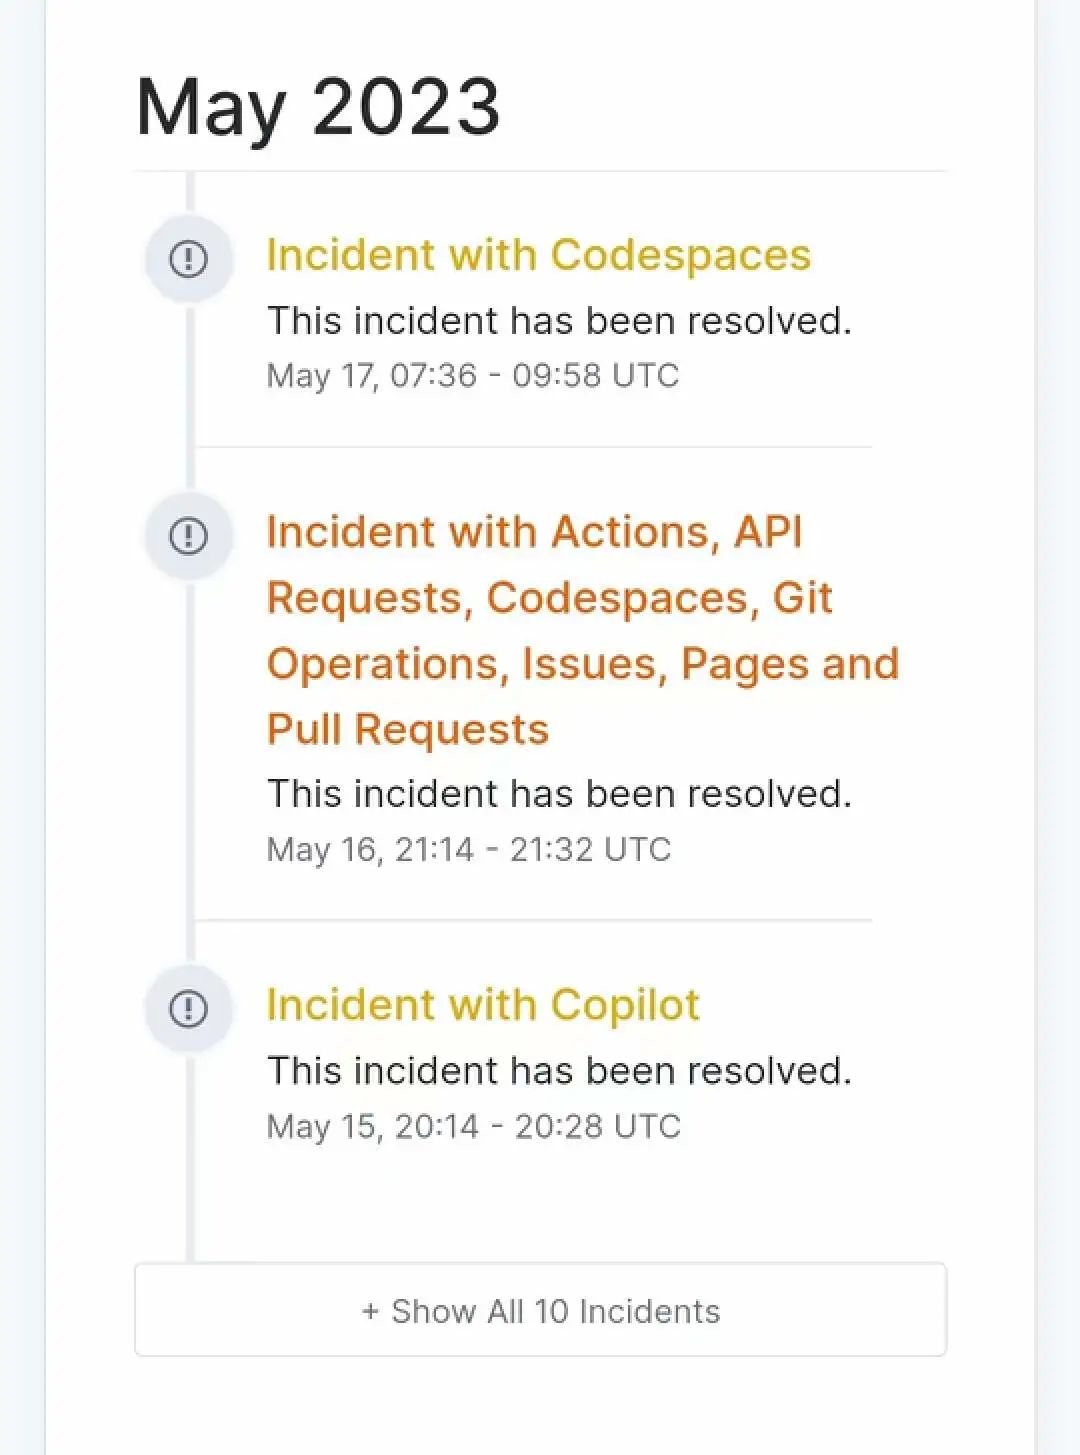The image size is (1080, 1455).
Task: Click the exclamation icon next to Actions incident
Action: (x=189, y=536)
